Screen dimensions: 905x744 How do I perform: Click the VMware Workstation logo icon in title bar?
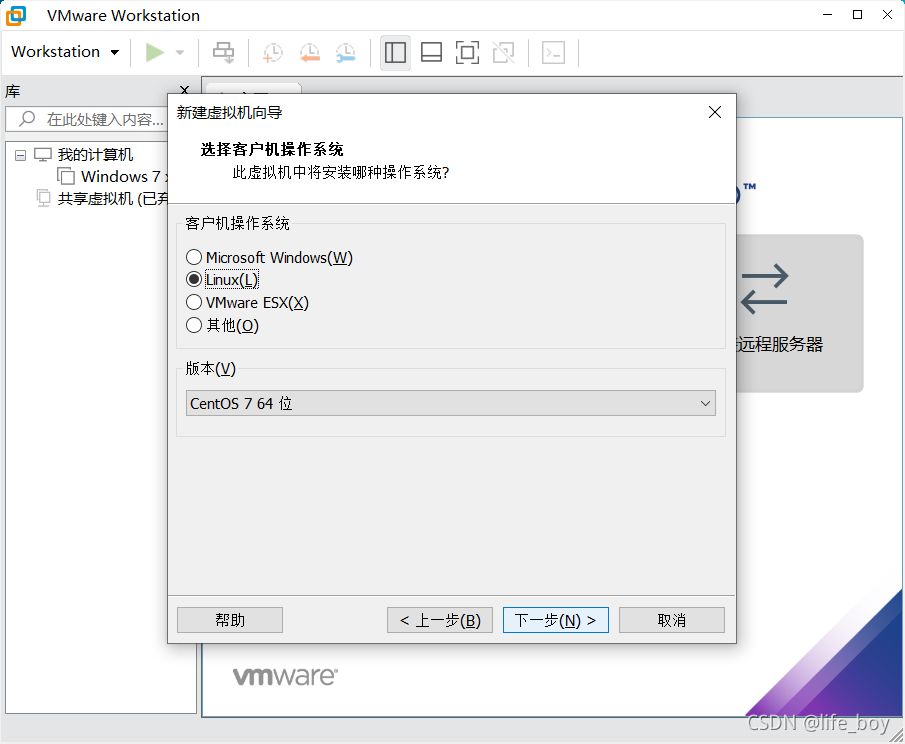click(x=16, y=16)
